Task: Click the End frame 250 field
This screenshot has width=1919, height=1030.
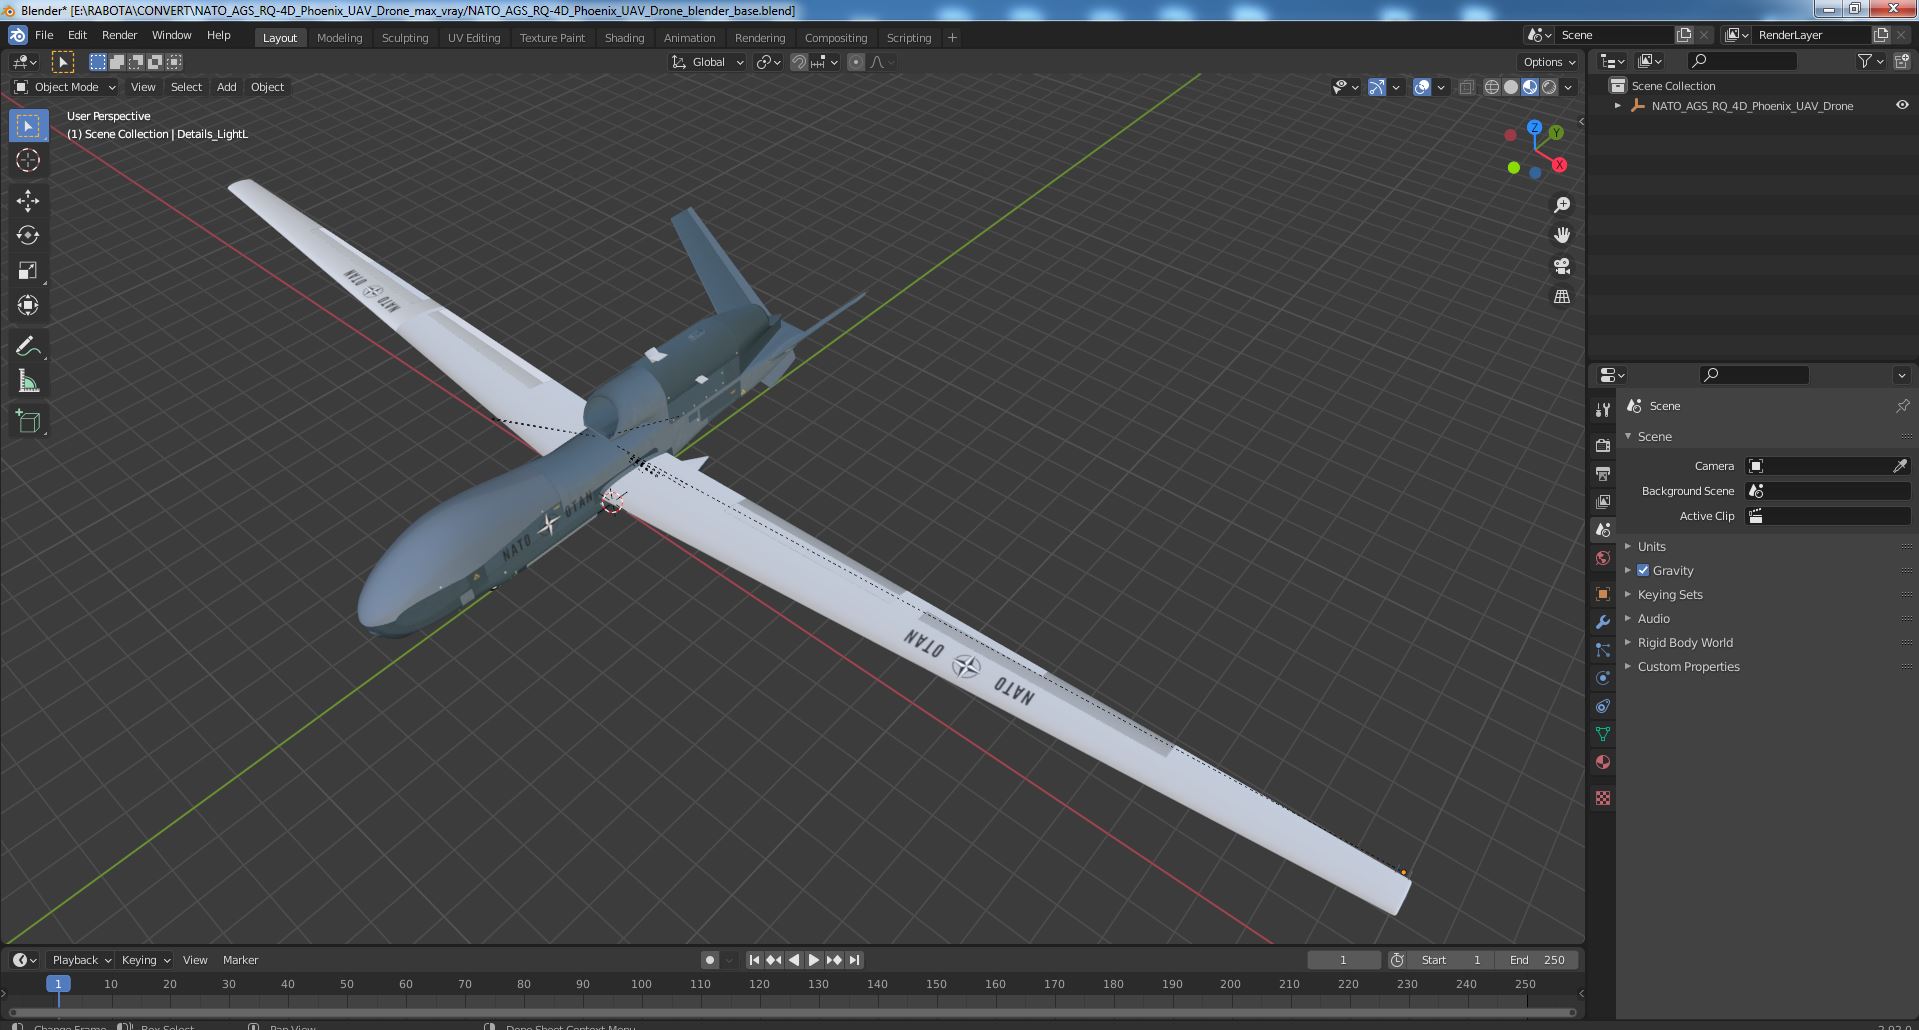Action: pyautogui.click(x=1537, y=960)
